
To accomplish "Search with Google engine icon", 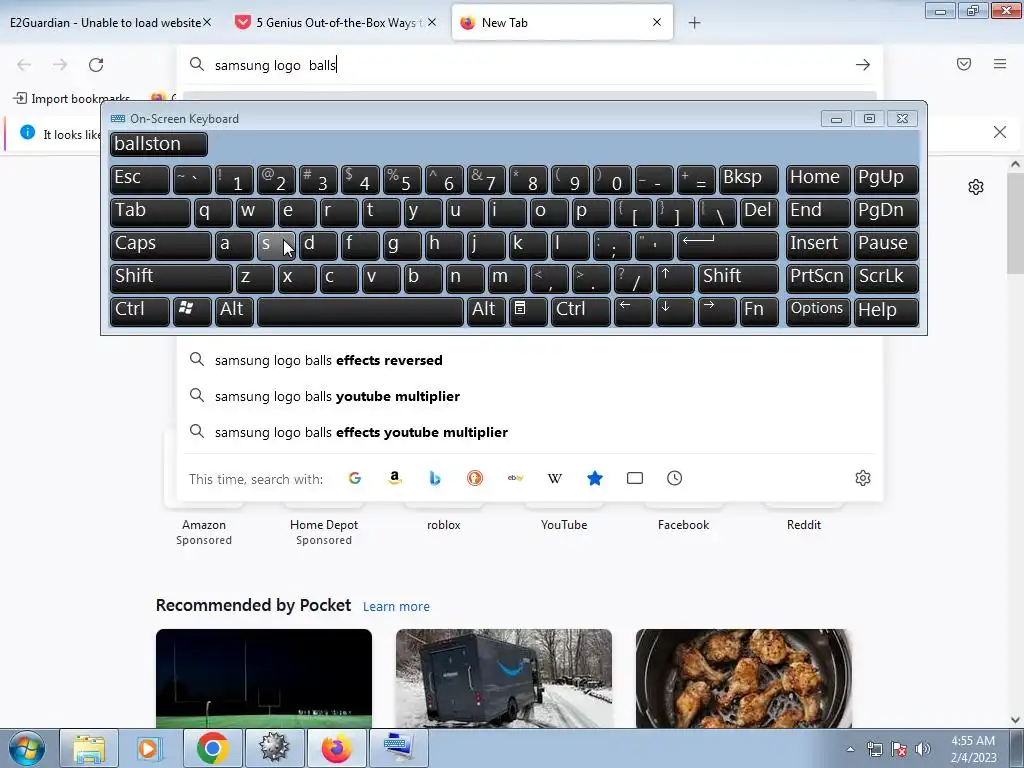I will point(355,478).
